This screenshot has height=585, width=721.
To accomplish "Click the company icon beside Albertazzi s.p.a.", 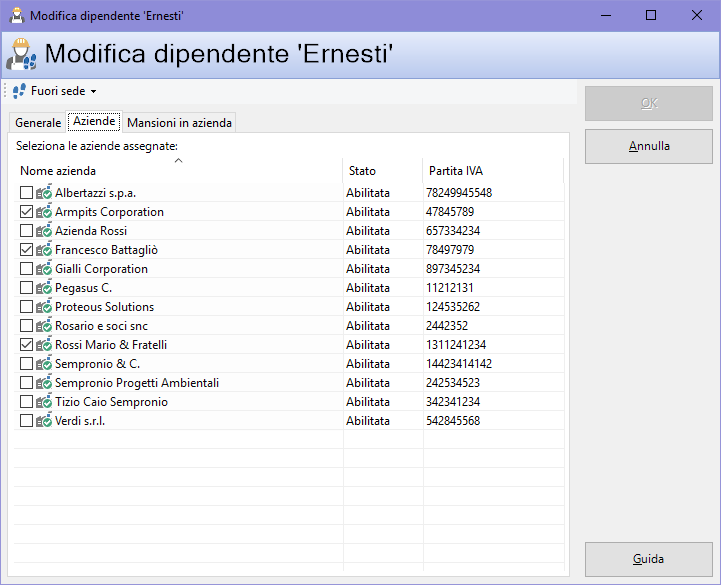I will coord(44,193).
